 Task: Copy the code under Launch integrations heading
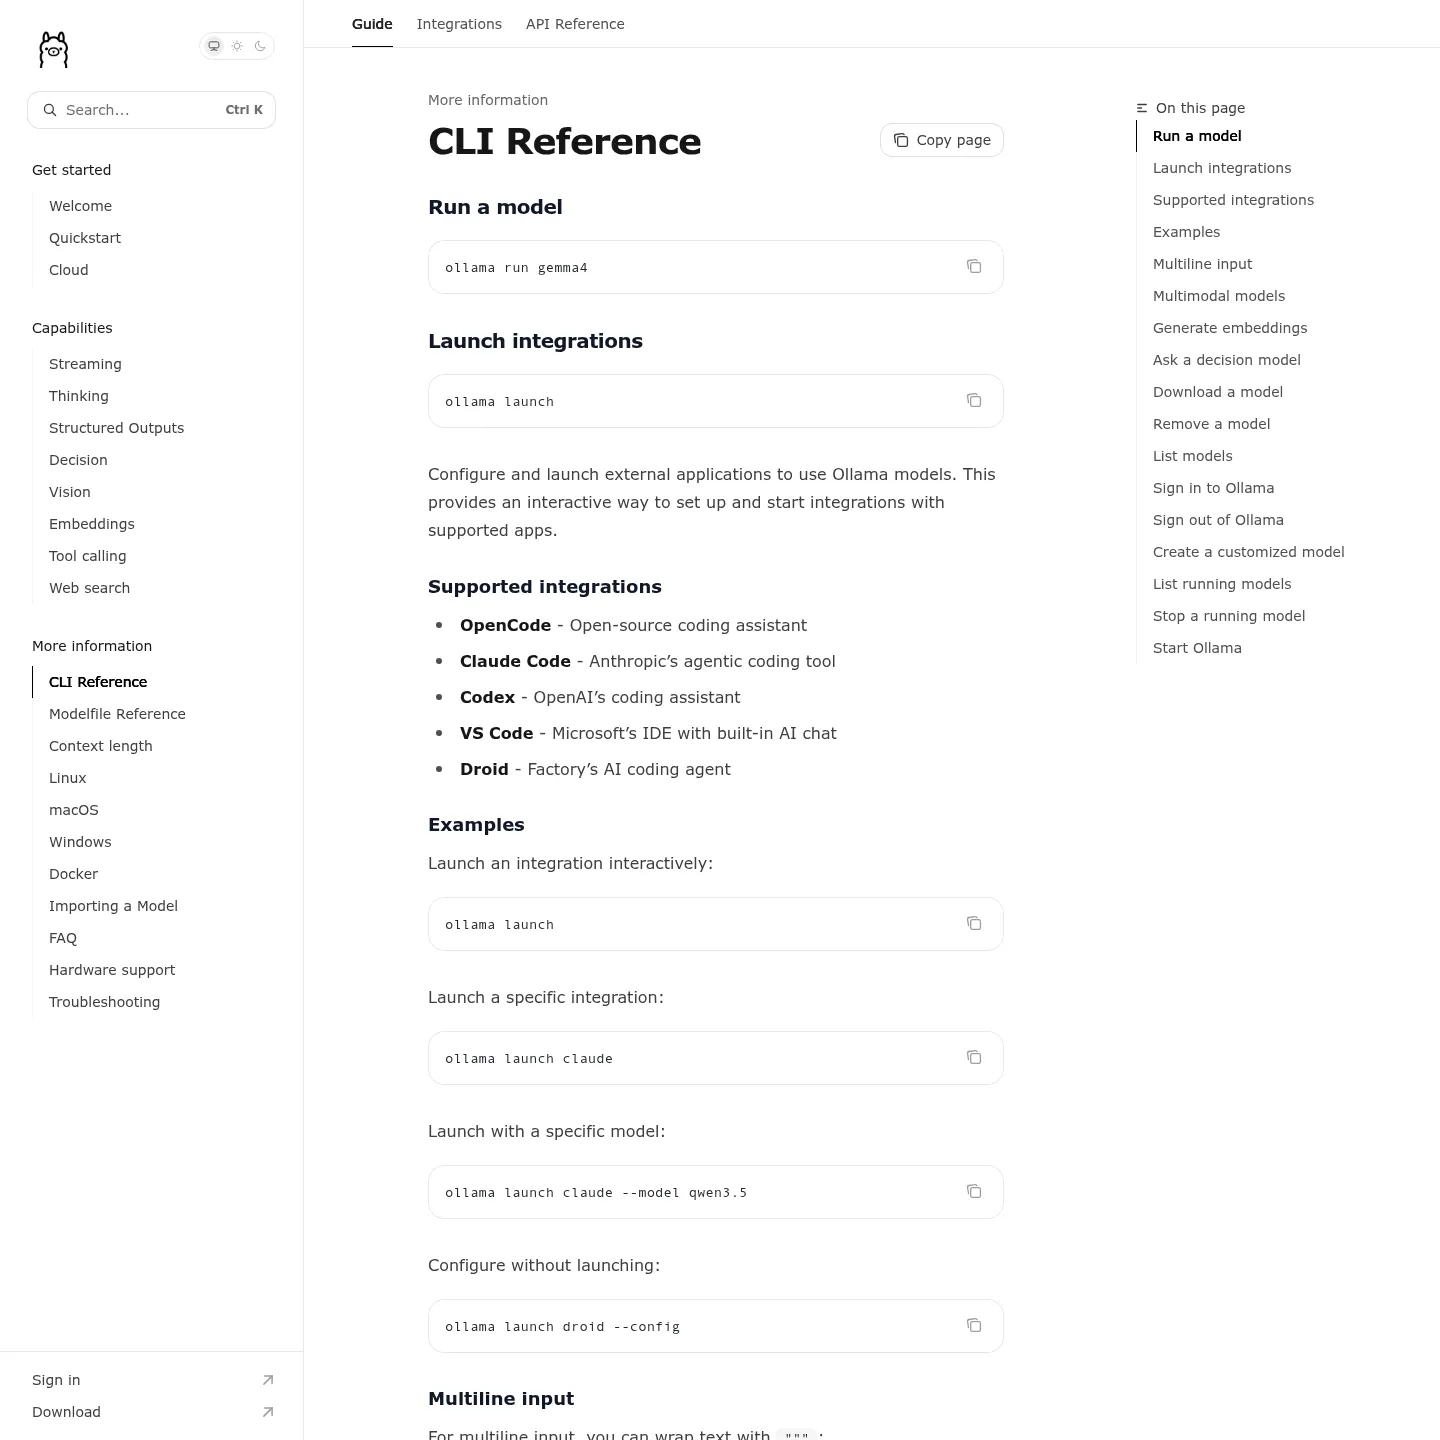pos(974,400)
